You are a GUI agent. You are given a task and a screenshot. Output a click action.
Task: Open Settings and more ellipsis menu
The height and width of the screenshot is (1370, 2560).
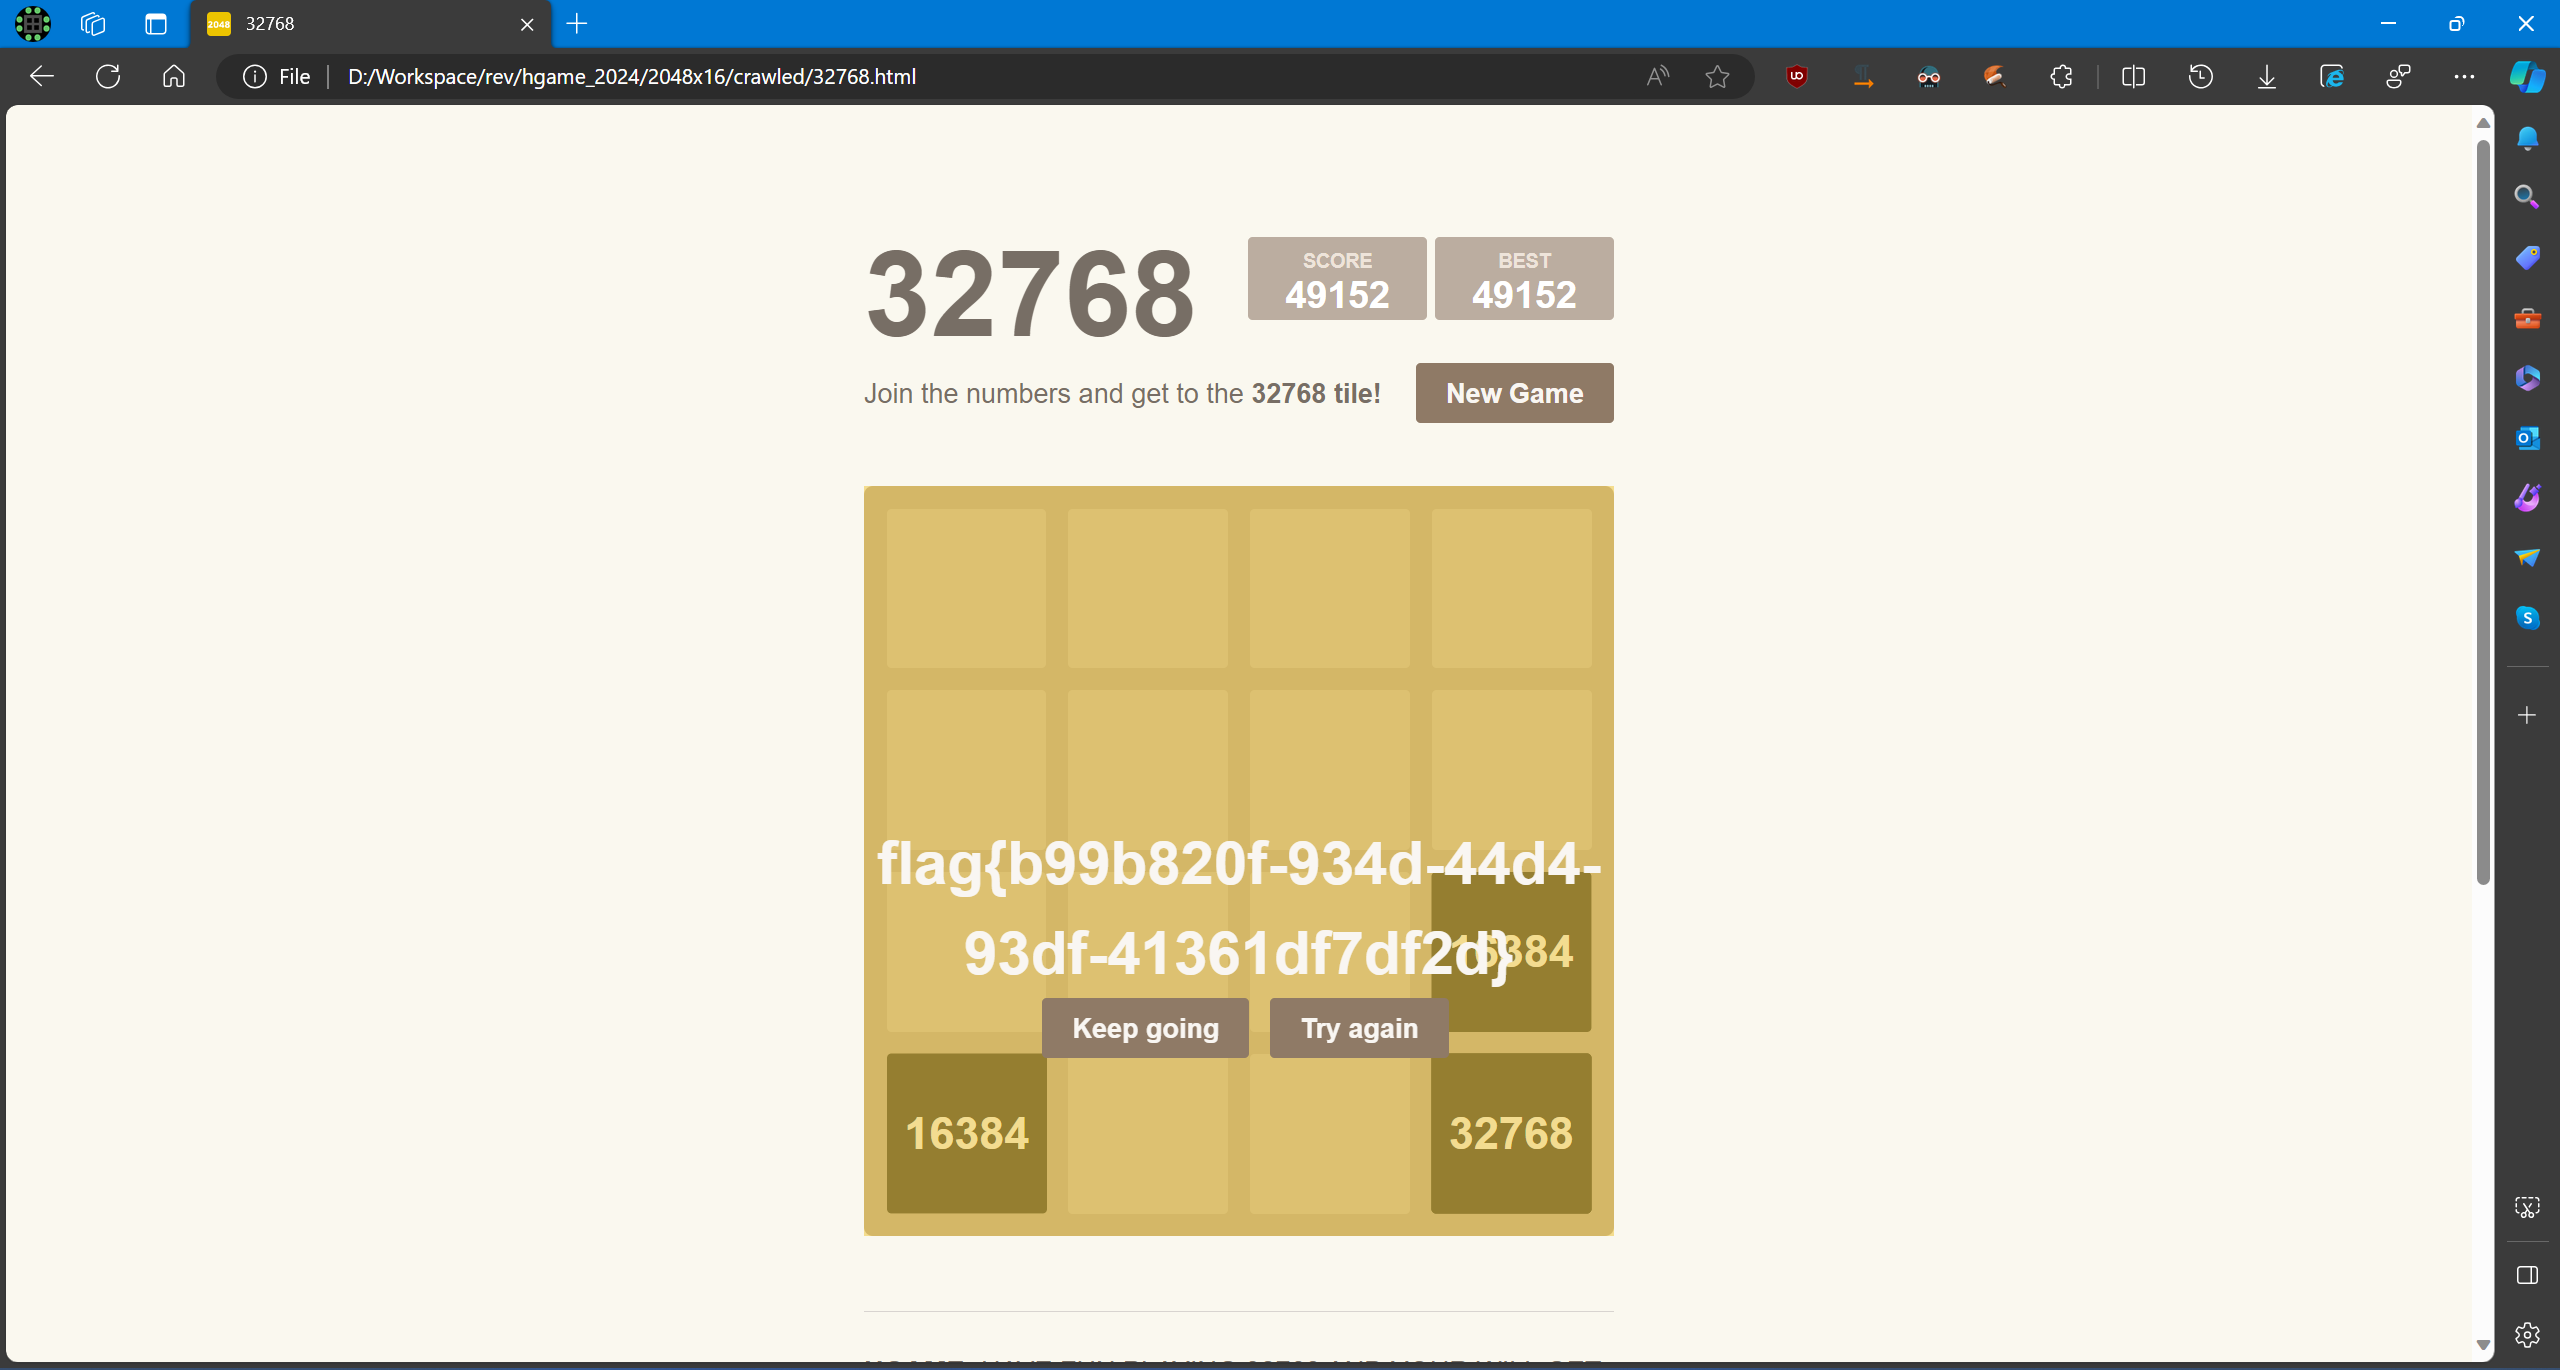click(2464, 77)
